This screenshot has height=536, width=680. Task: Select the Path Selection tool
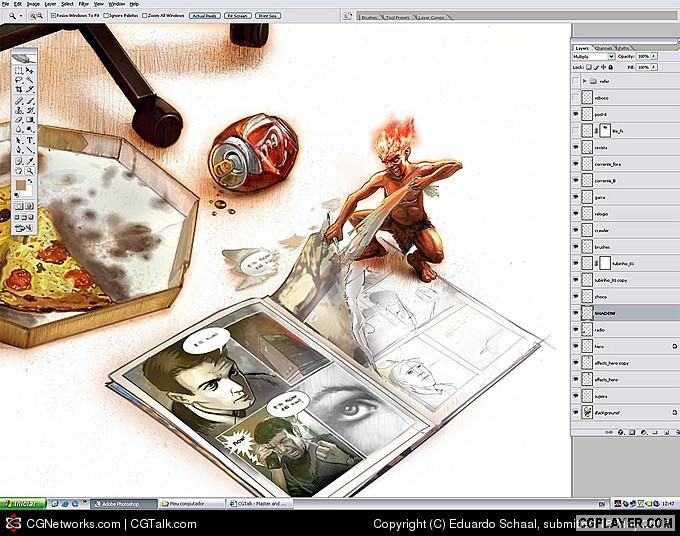coord(19,141)
